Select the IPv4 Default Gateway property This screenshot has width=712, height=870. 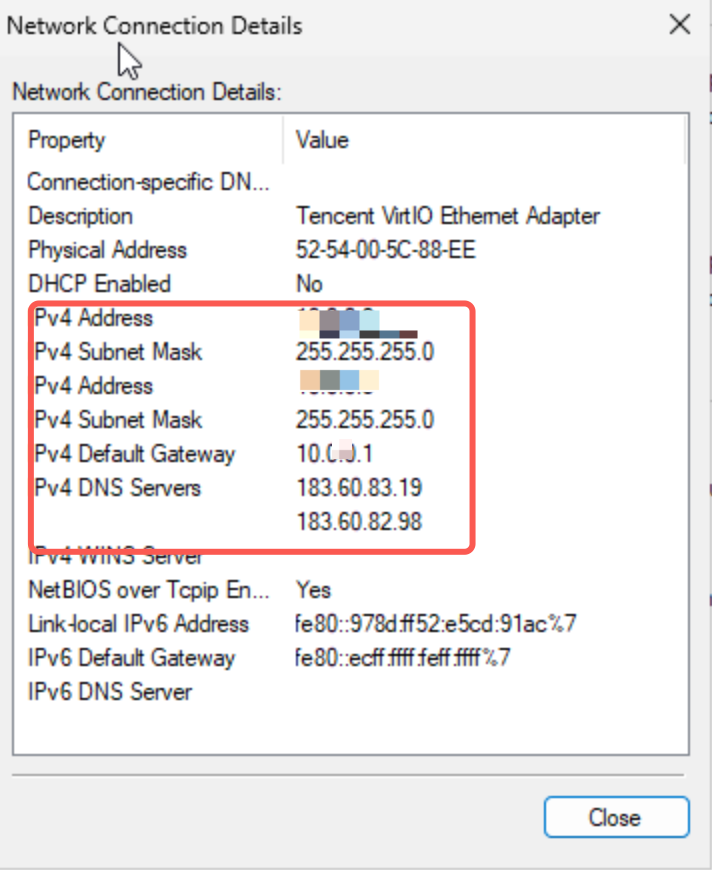134,454
